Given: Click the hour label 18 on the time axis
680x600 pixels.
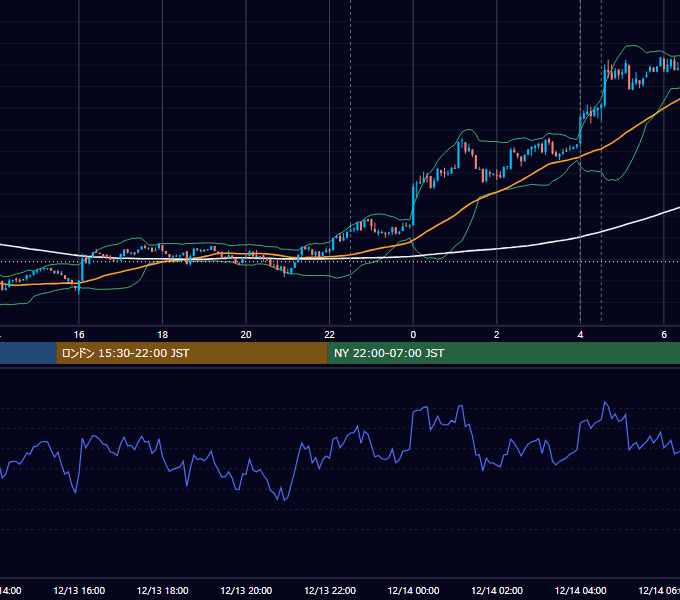Looking at the screenshot, I should [162, 335].
